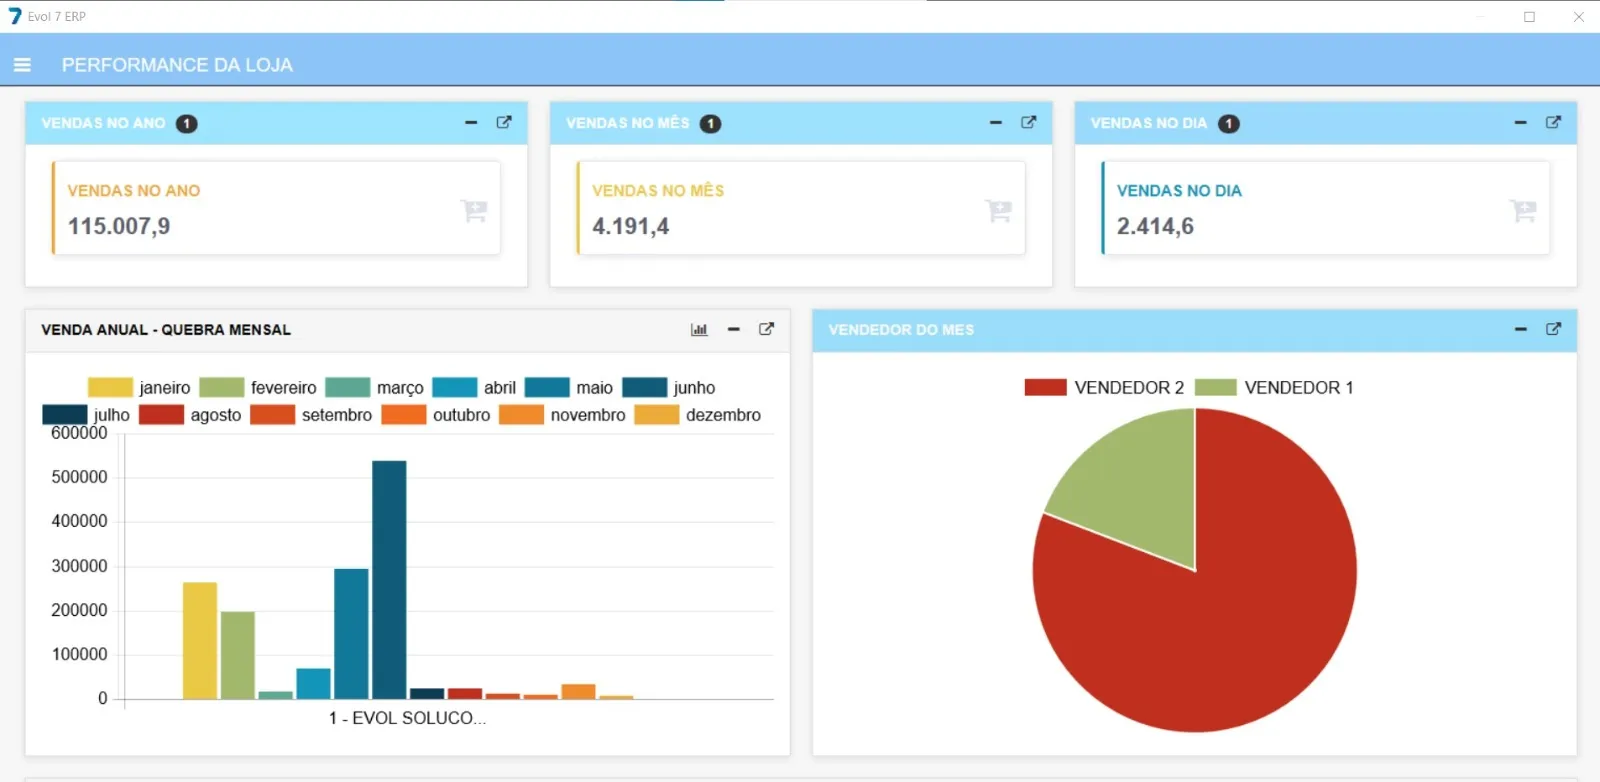Open the hamburger menu icon
The width and height of the screenshot is (1600, 782).
tap(22, 65)
